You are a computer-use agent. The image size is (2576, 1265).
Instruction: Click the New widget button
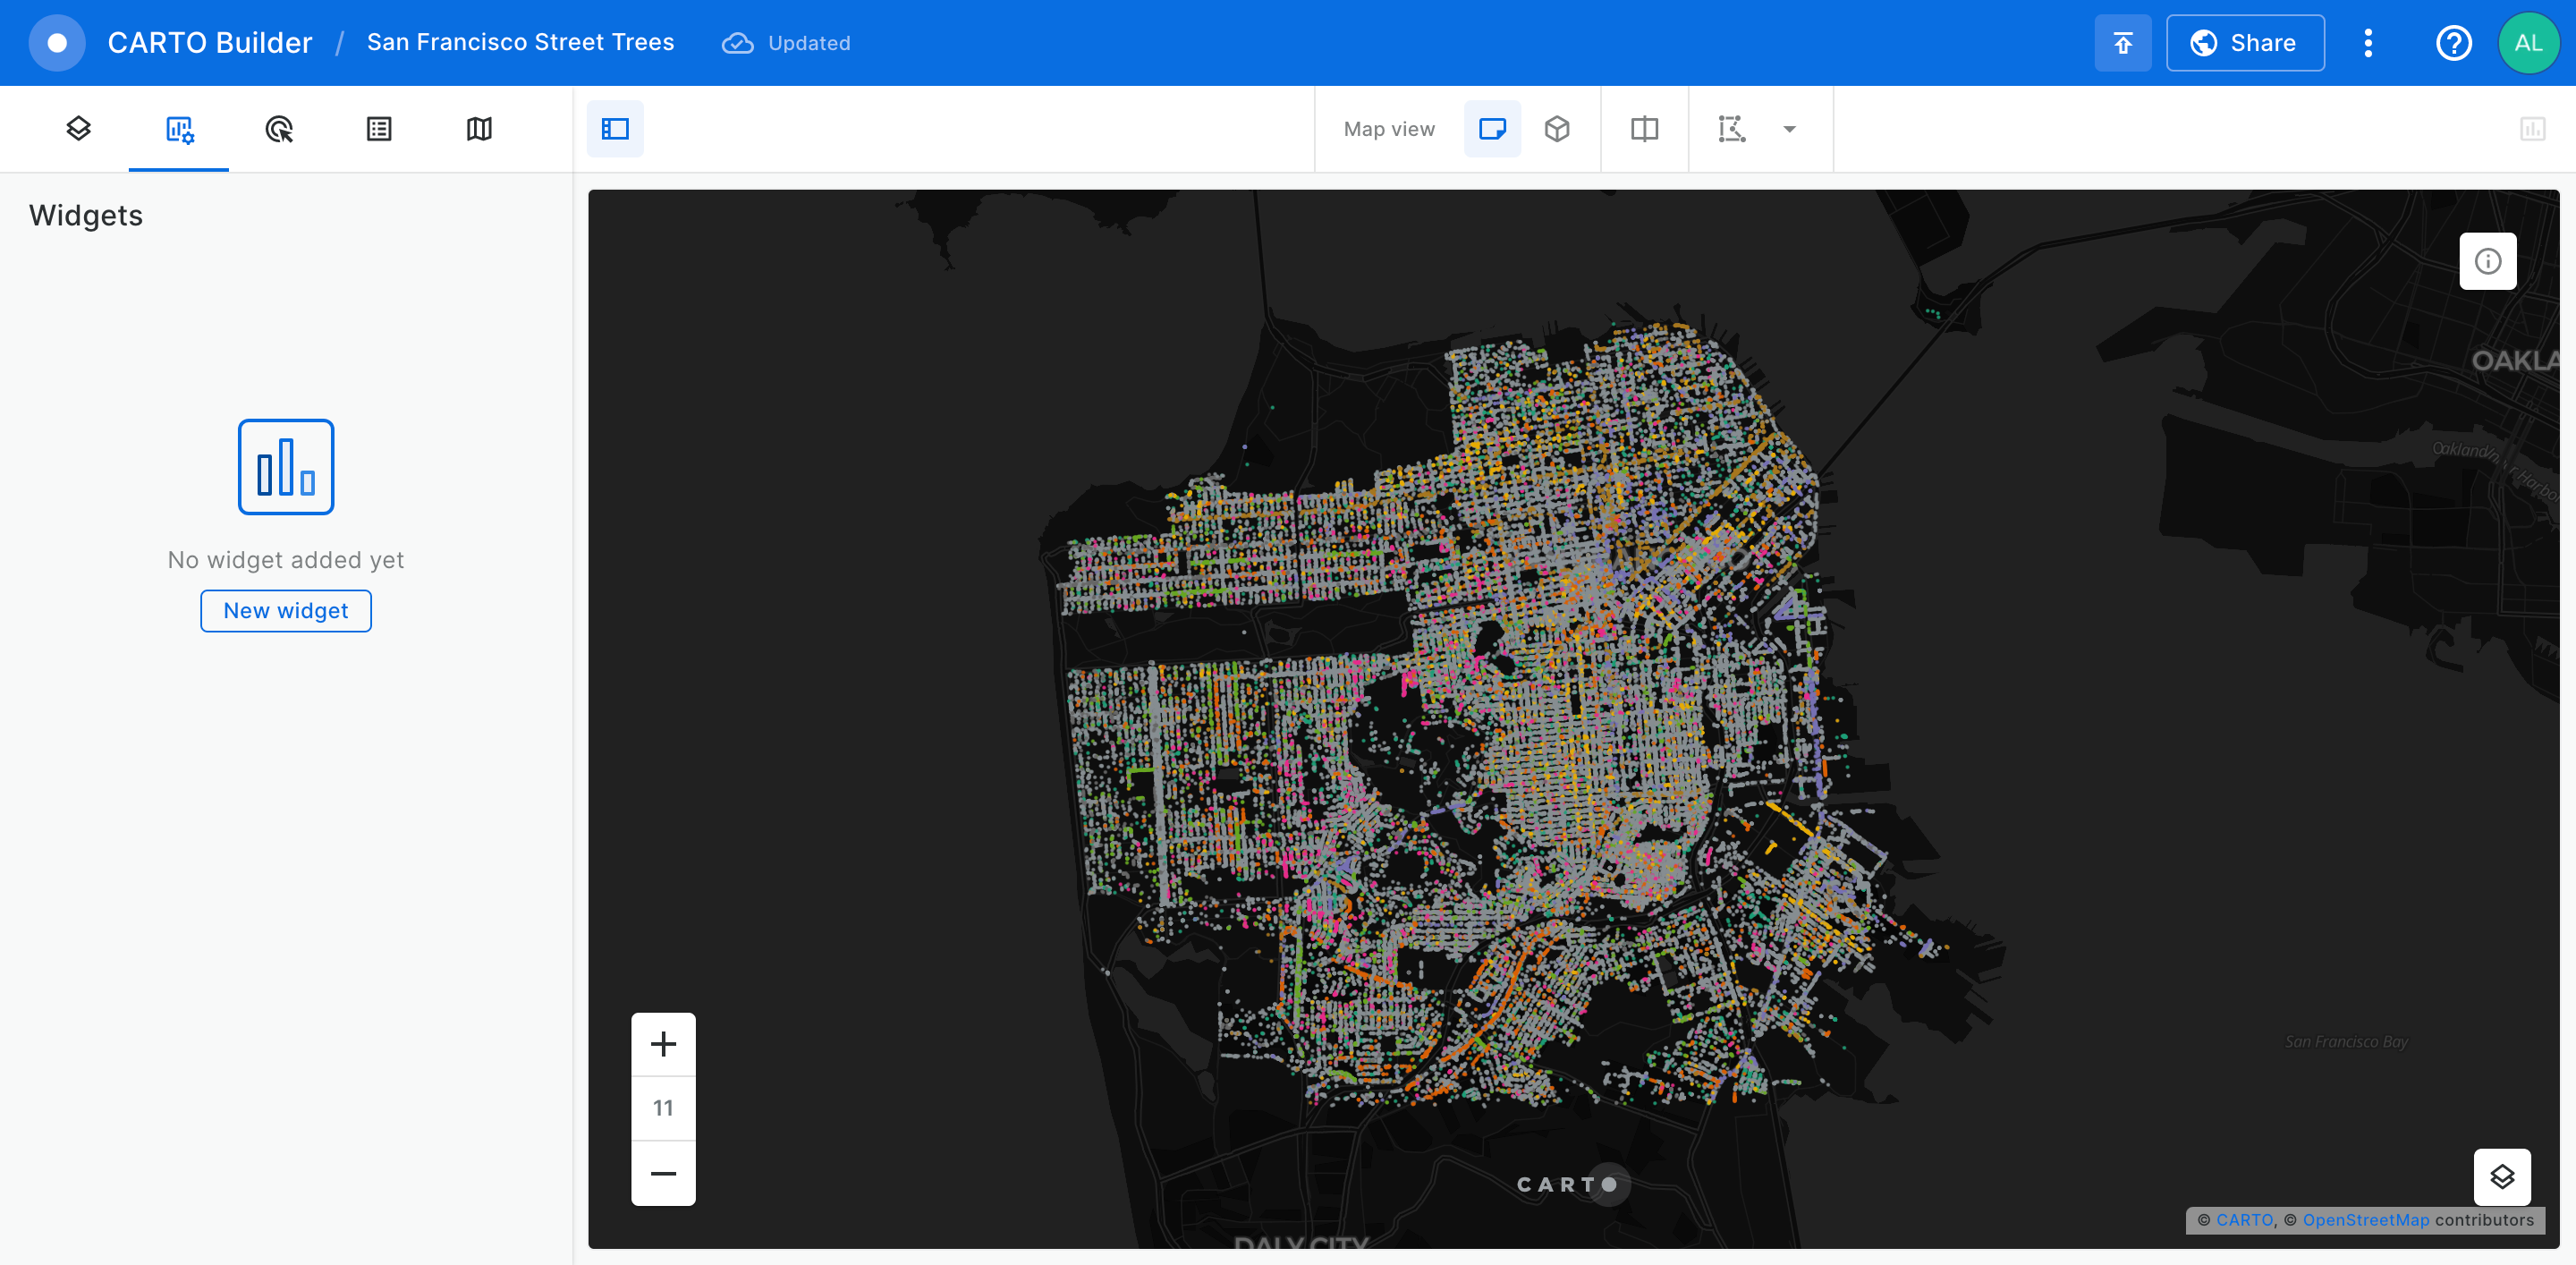tap(286, 611)
